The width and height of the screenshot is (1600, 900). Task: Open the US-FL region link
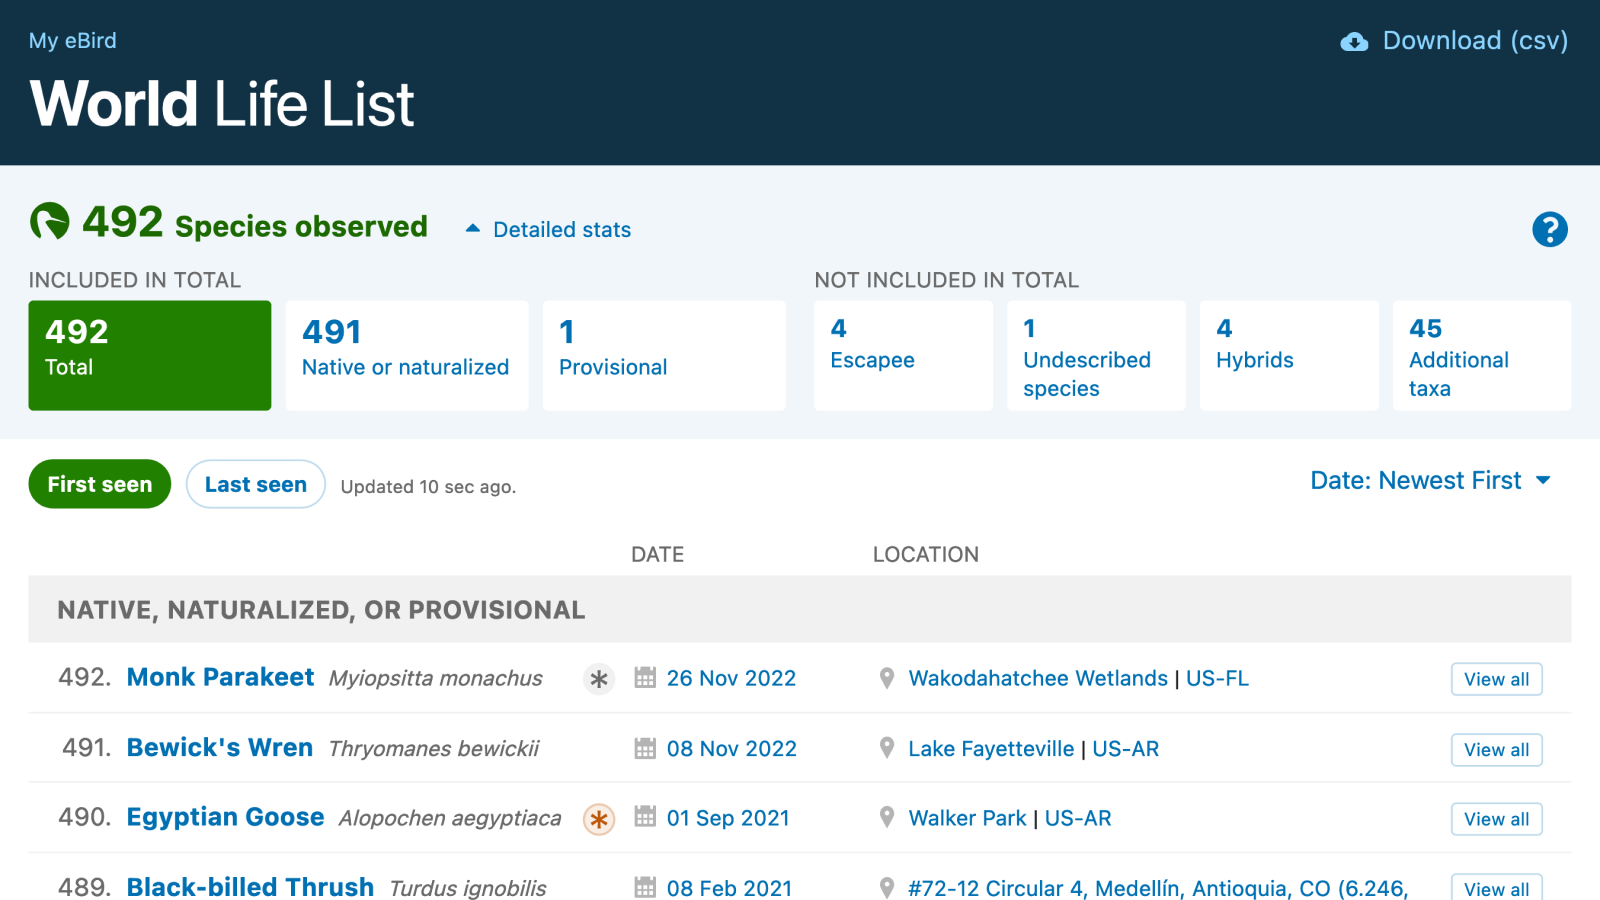(1217, 678)
